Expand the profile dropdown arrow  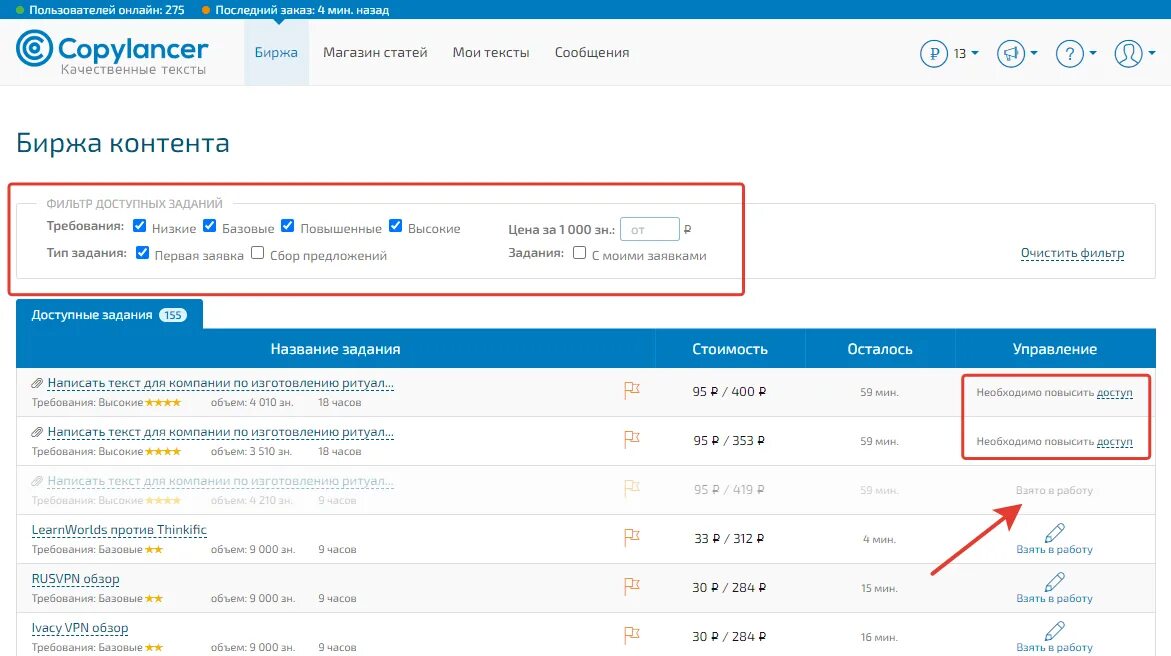[1152, 53]
